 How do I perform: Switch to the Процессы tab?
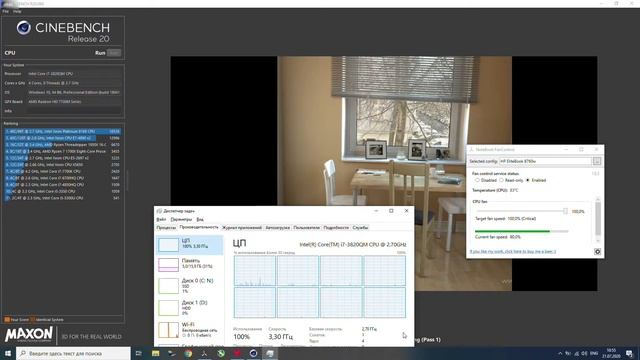click(166, 228)
